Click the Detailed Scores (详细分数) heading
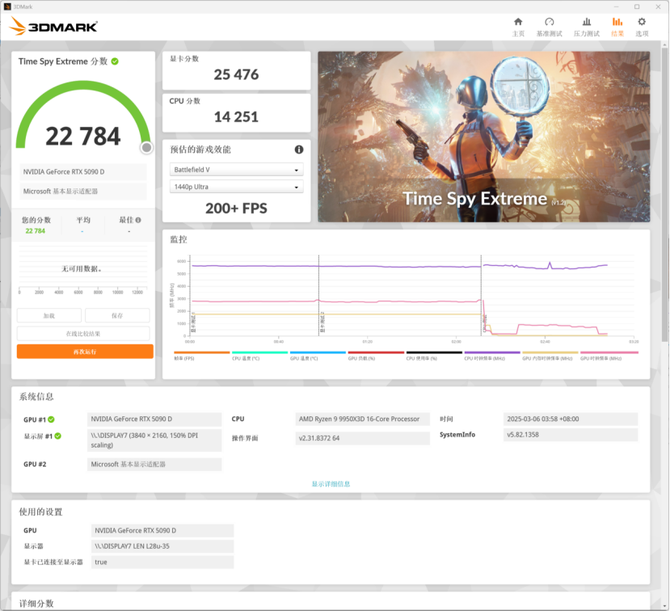Viewport: 670px width, 611px height. [x=36, y=603]
